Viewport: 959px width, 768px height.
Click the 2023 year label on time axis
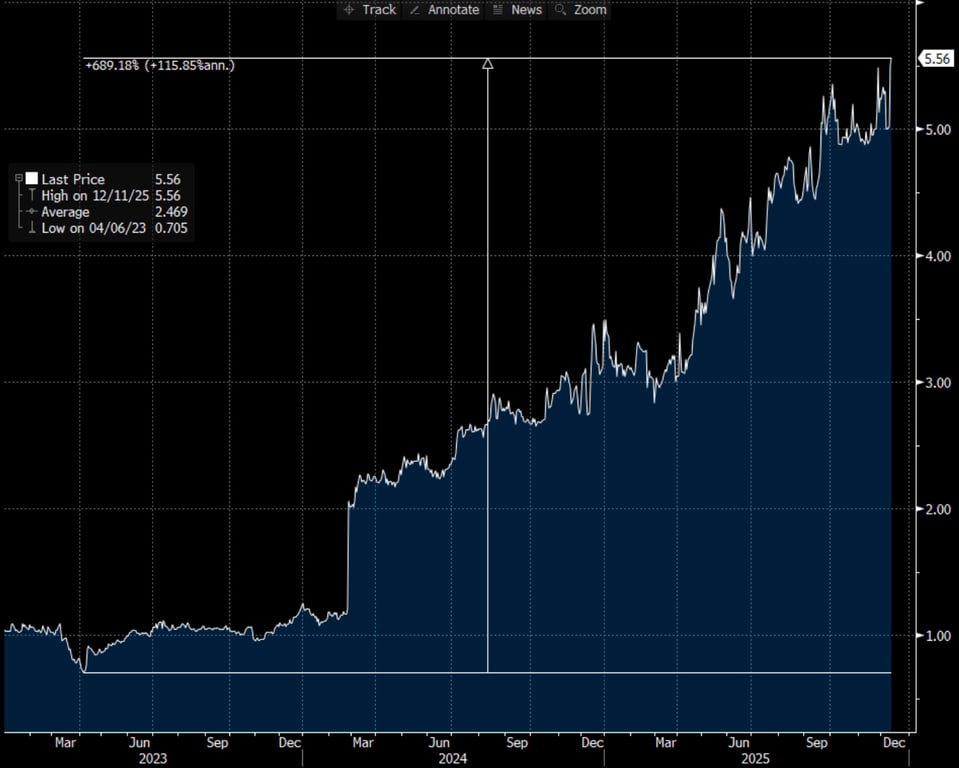(152, 759)
